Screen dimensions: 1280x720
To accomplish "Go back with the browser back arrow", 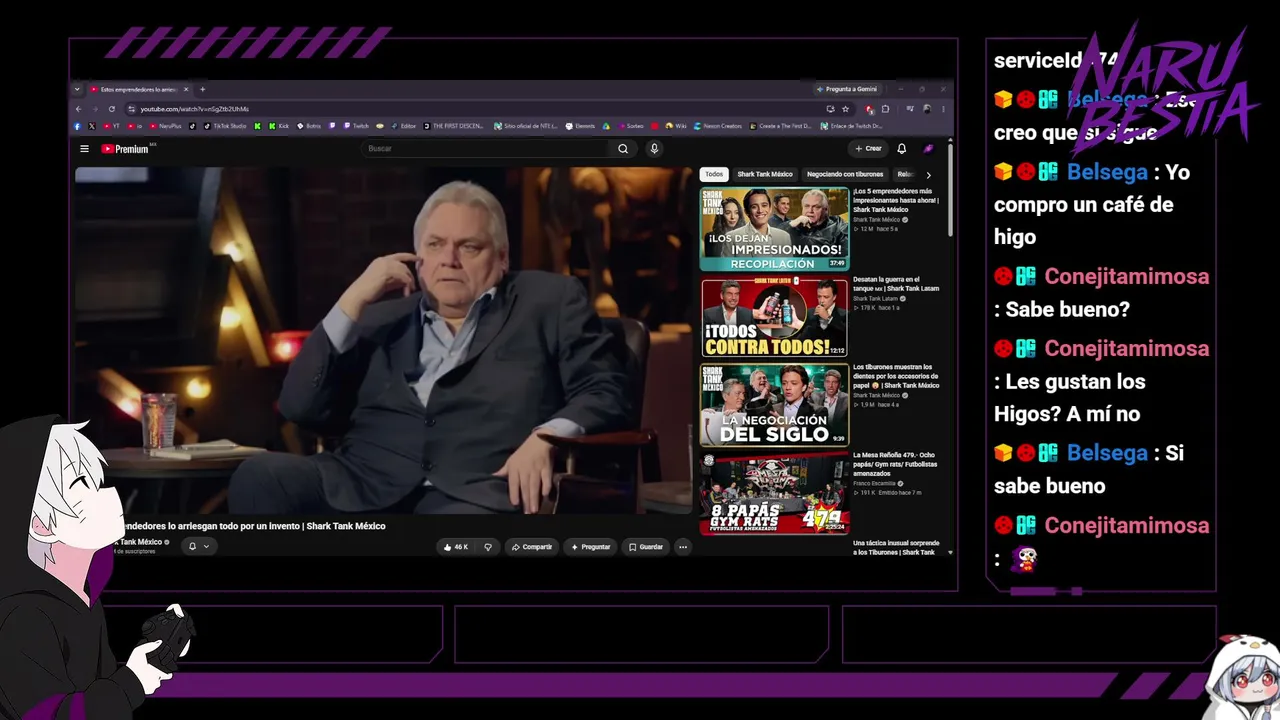I will pos(78,109).
